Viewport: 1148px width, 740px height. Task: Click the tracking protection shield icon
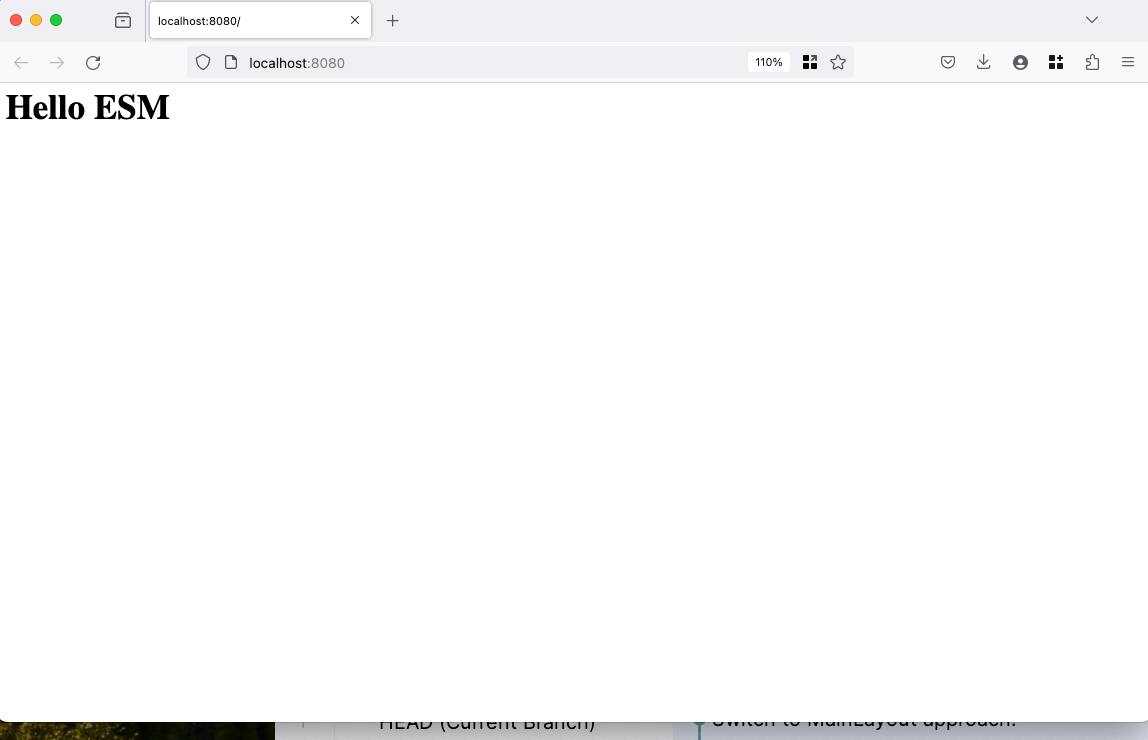(x=203, y=62)
